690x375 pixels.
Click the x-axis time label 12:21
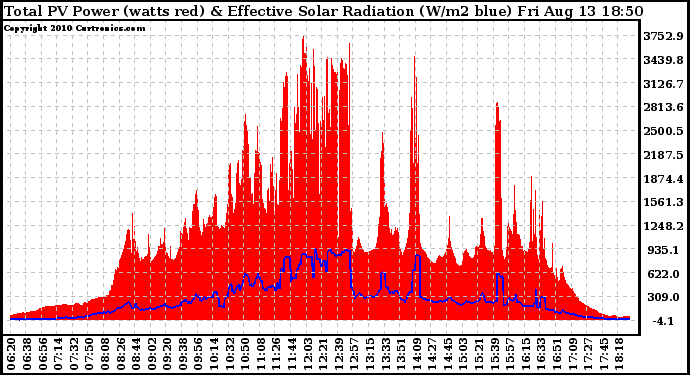323,354
